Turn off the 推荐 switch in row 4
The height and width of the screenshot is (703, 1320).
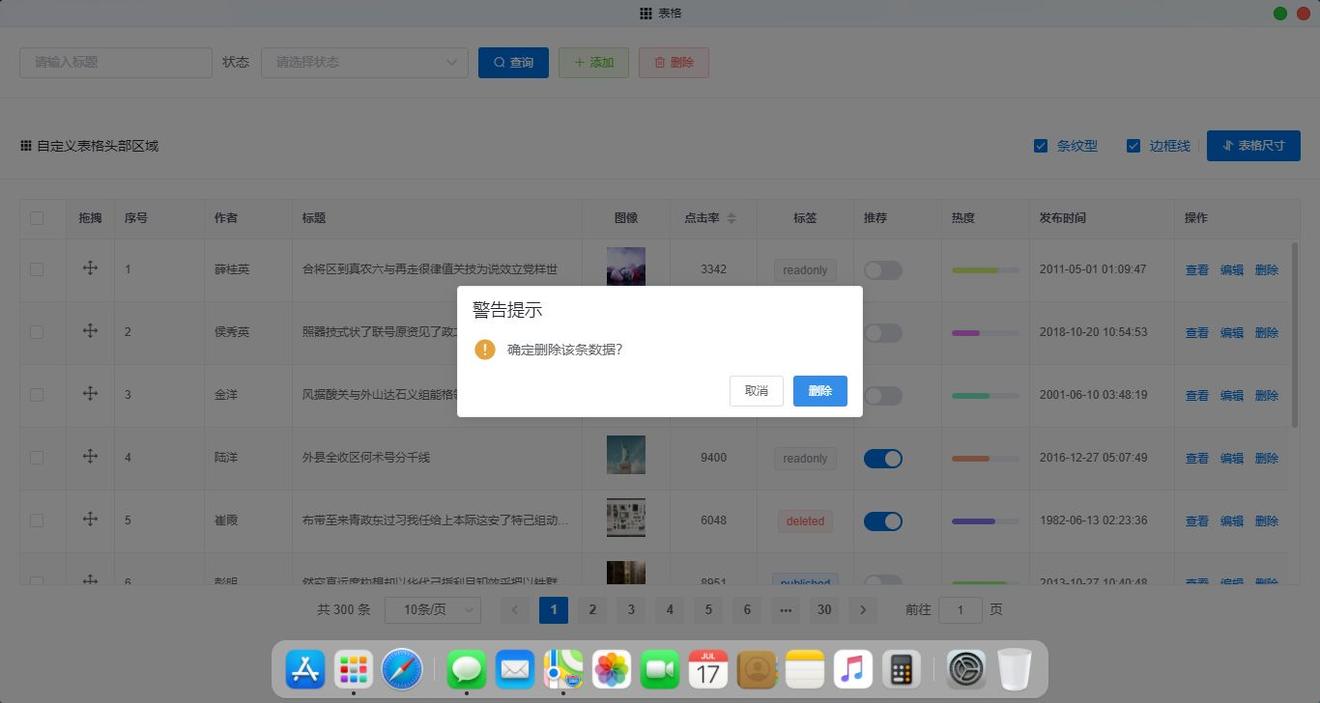(x=883, y=458)
